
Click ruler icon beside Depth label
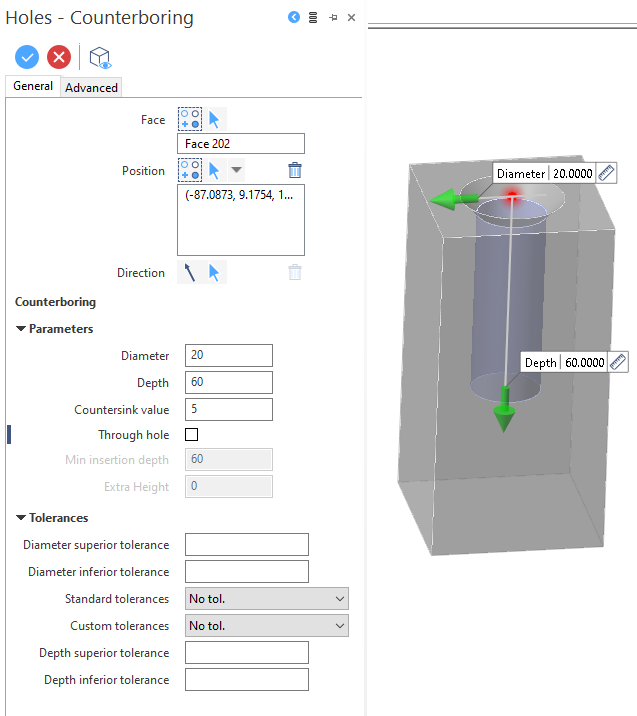click(618, 362)
